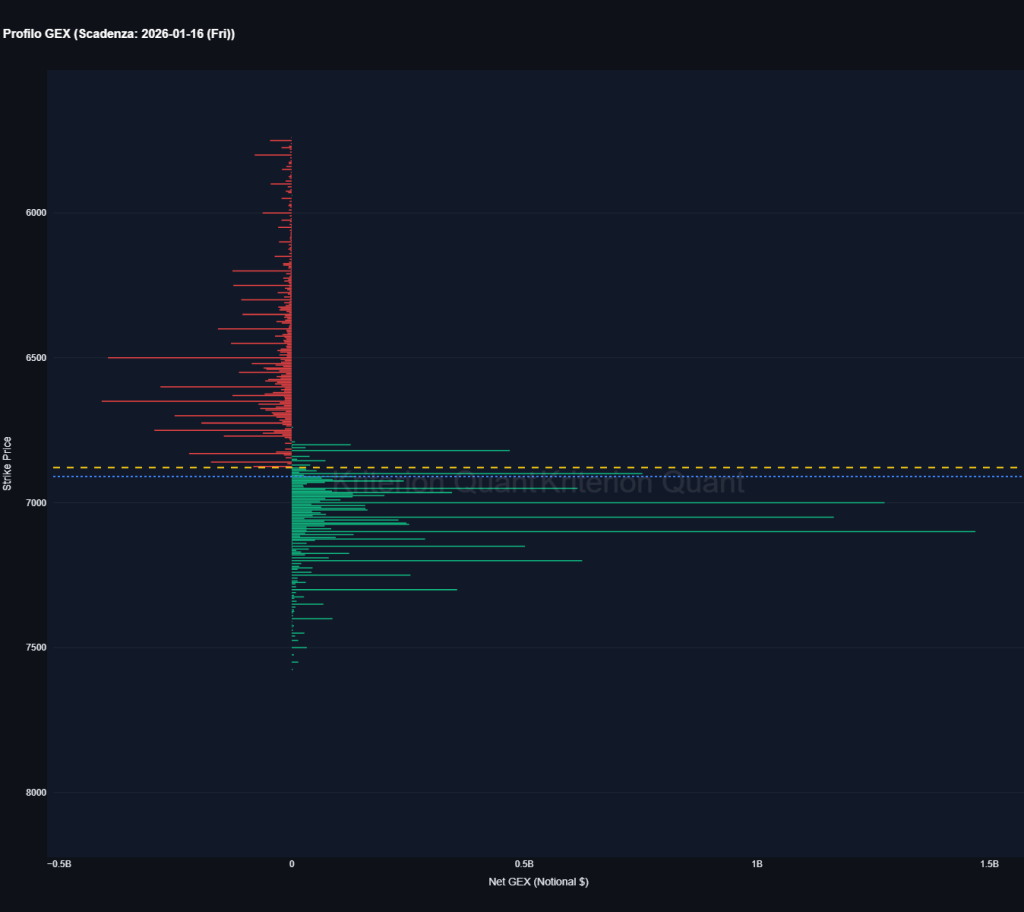Click the red bar near strike 6650

point(200,401)
